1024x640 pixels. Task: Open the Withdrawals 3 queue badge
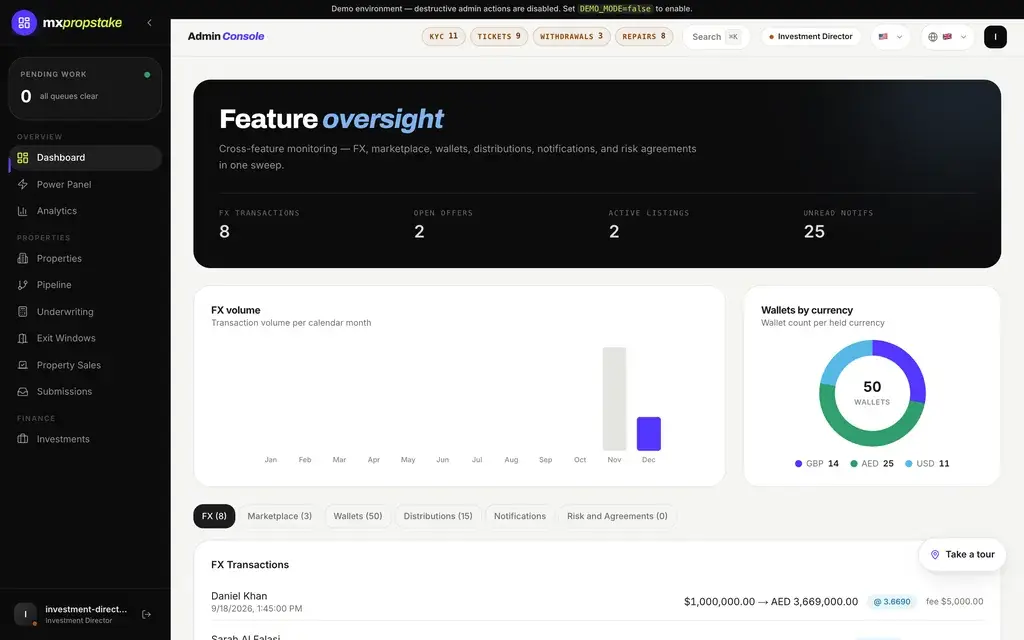pyautogui.click(x=571, y=37)
